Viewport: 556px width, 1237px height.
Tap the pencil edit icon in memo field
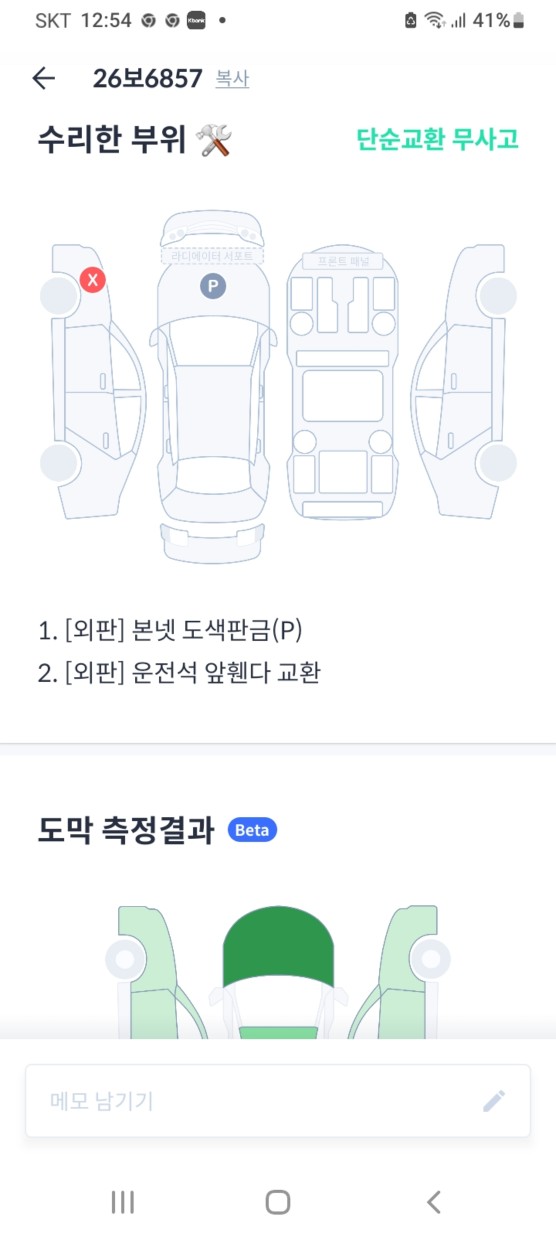tap(494, 1101)
